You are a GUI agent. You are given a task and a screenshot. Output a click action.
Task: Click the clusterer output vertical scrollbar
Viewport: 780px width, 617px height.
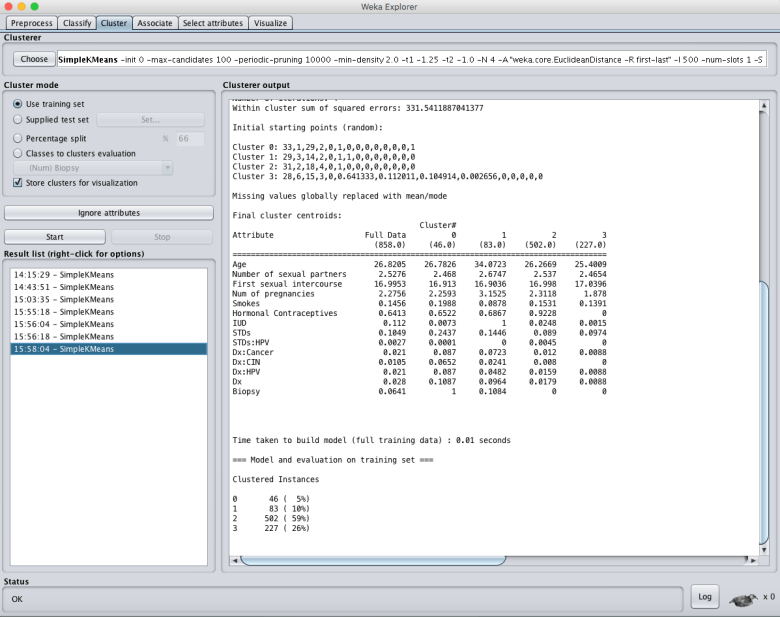[765, 400]
